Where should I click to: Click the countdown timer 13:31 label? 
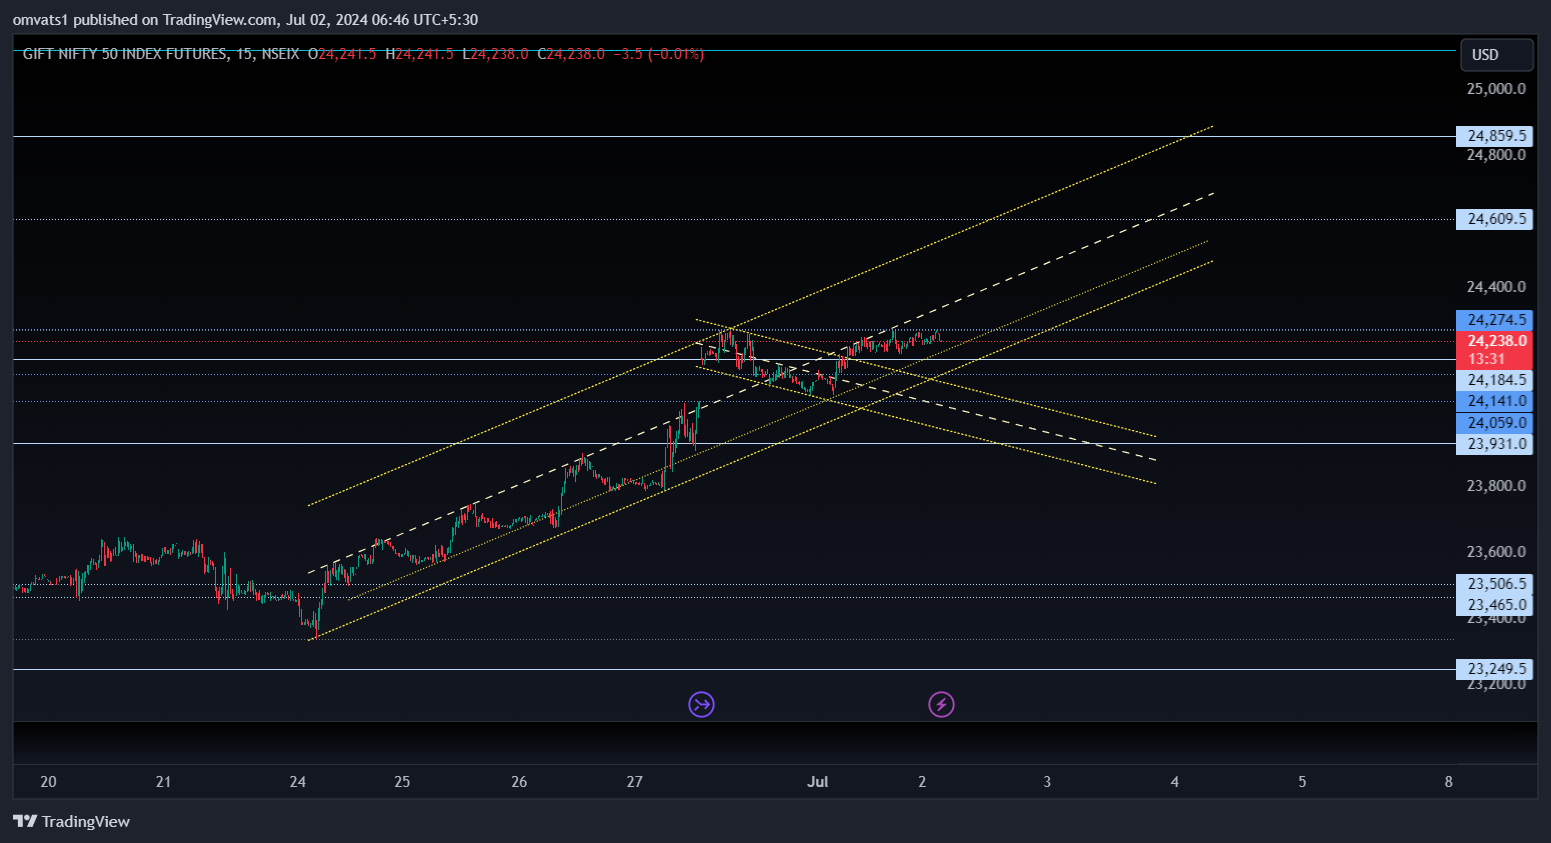1487,360
